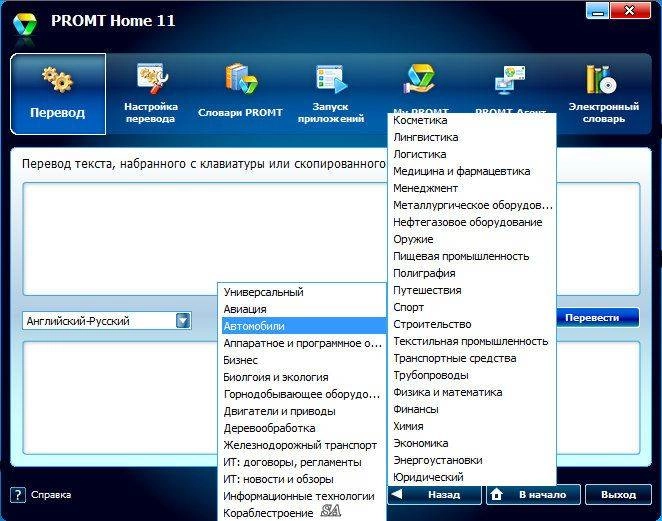Select Аппаратное и программное о... topic
The height and width of the screenshot is (521, 662).
point(304,343)
